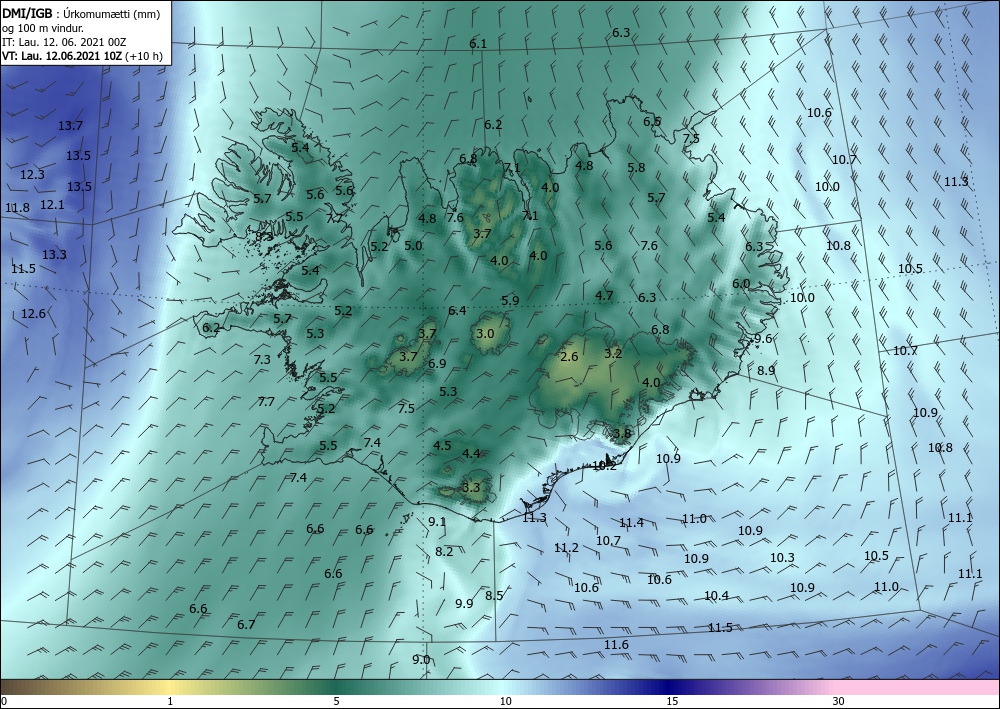
Task: Click the 4.5 value in south Iceland
Action: click(442, 446)
